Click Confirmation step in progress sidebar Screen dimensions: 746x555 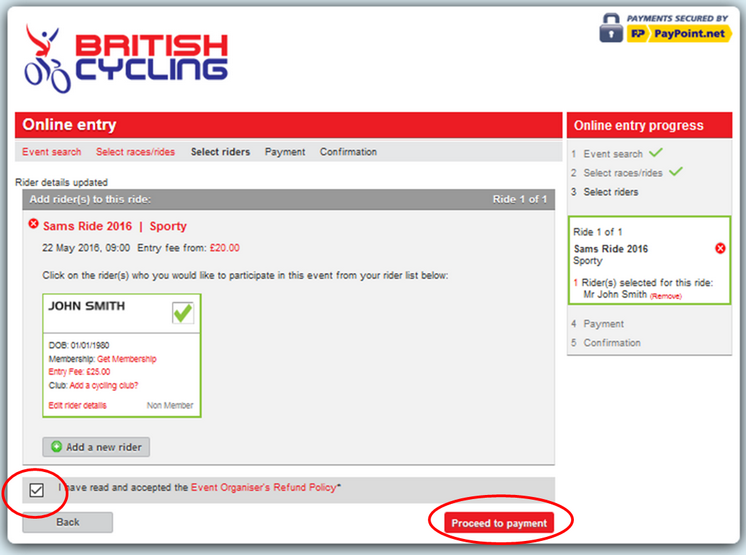point(612,343)
